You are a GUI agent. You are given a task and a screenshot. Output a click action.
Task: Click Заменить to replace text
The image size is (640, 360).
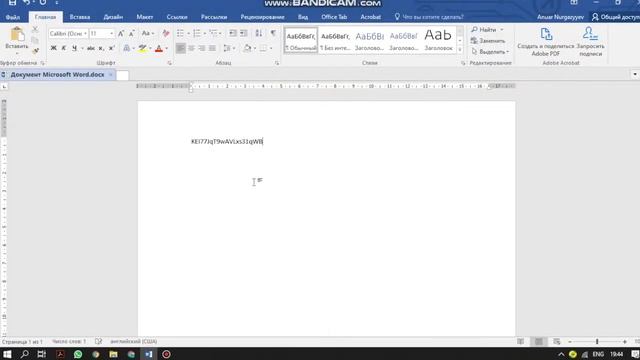point(488,41)
